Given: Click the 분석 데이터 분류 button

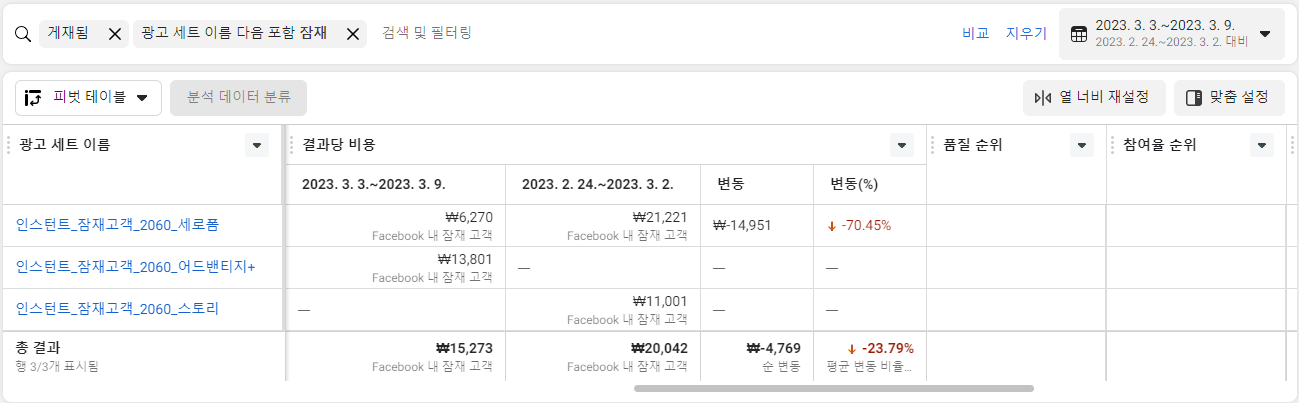Looking at the screenshot, I should tap(238, 98).
